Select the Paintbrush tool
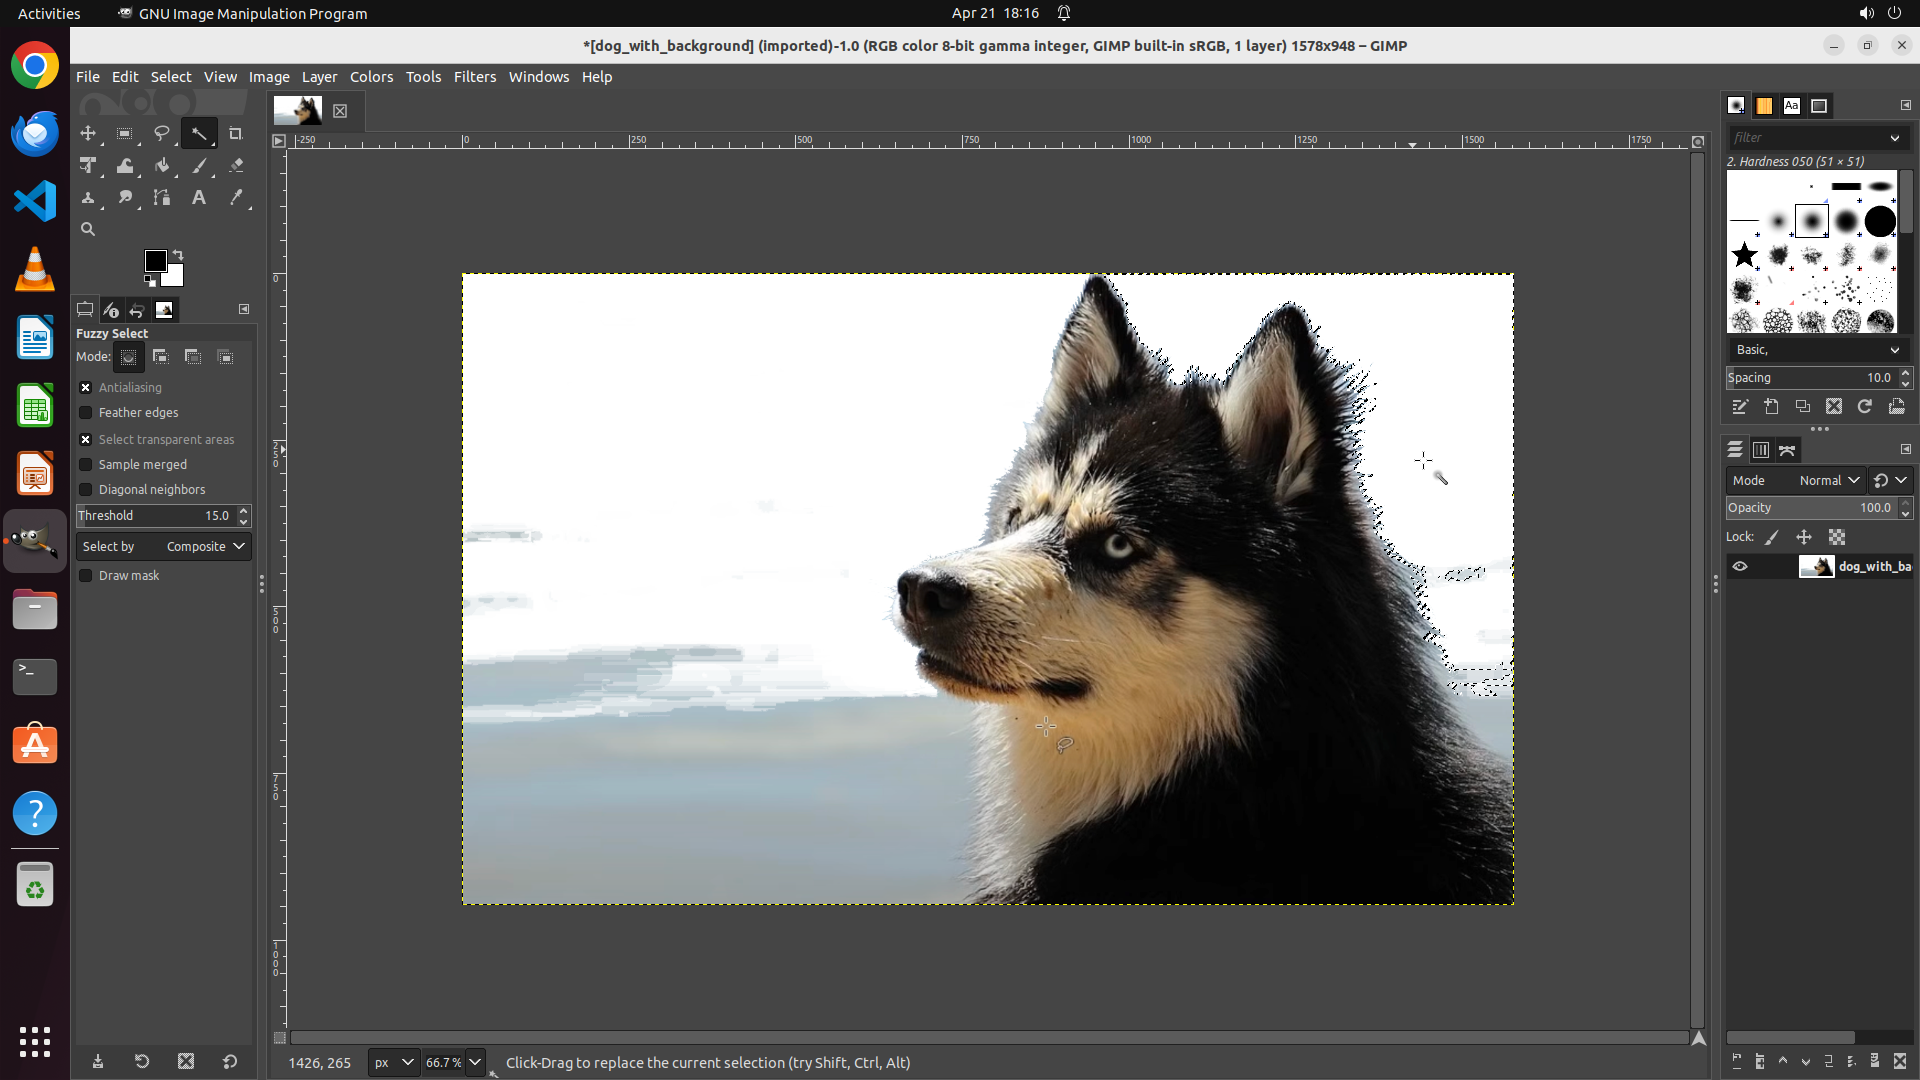The image size is (1920, 1080). point(199,166)
